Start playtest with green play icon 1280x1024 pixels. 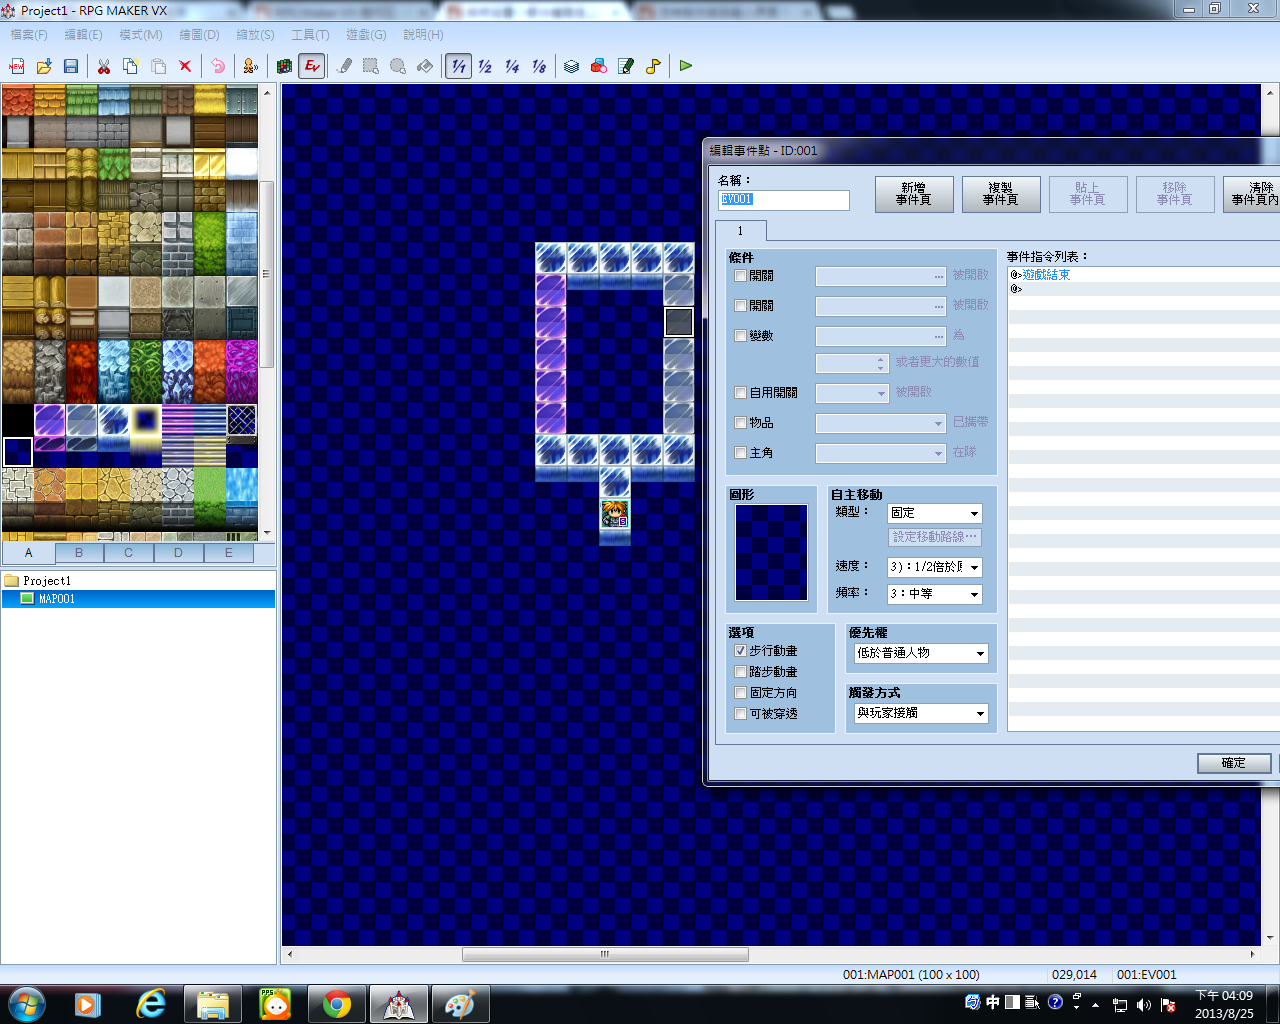coord(686,66)
